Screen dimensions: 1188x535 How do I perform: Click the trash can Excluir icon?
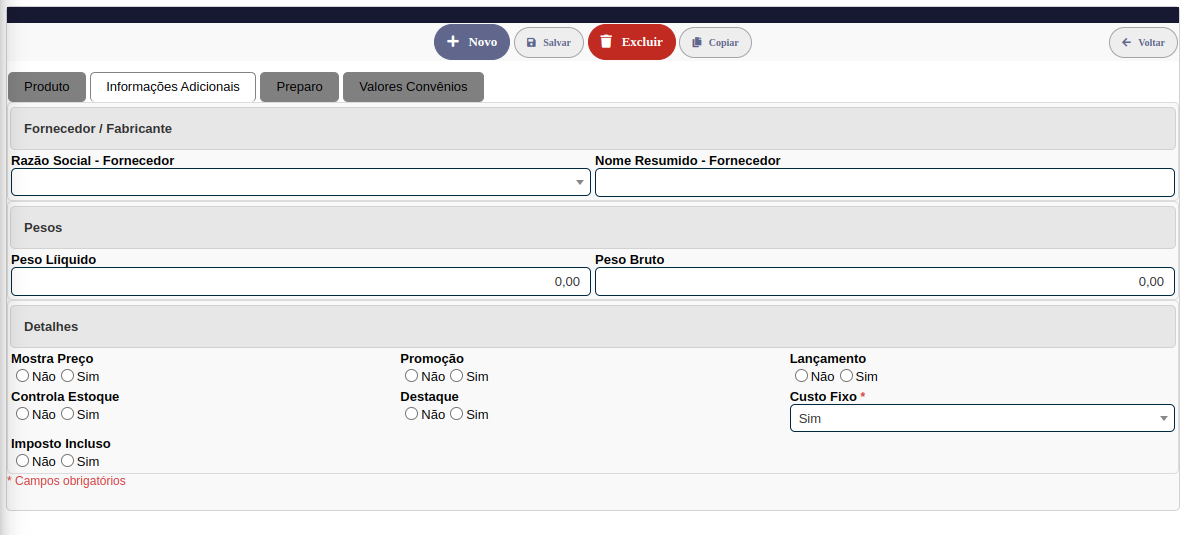pos(606,42)
